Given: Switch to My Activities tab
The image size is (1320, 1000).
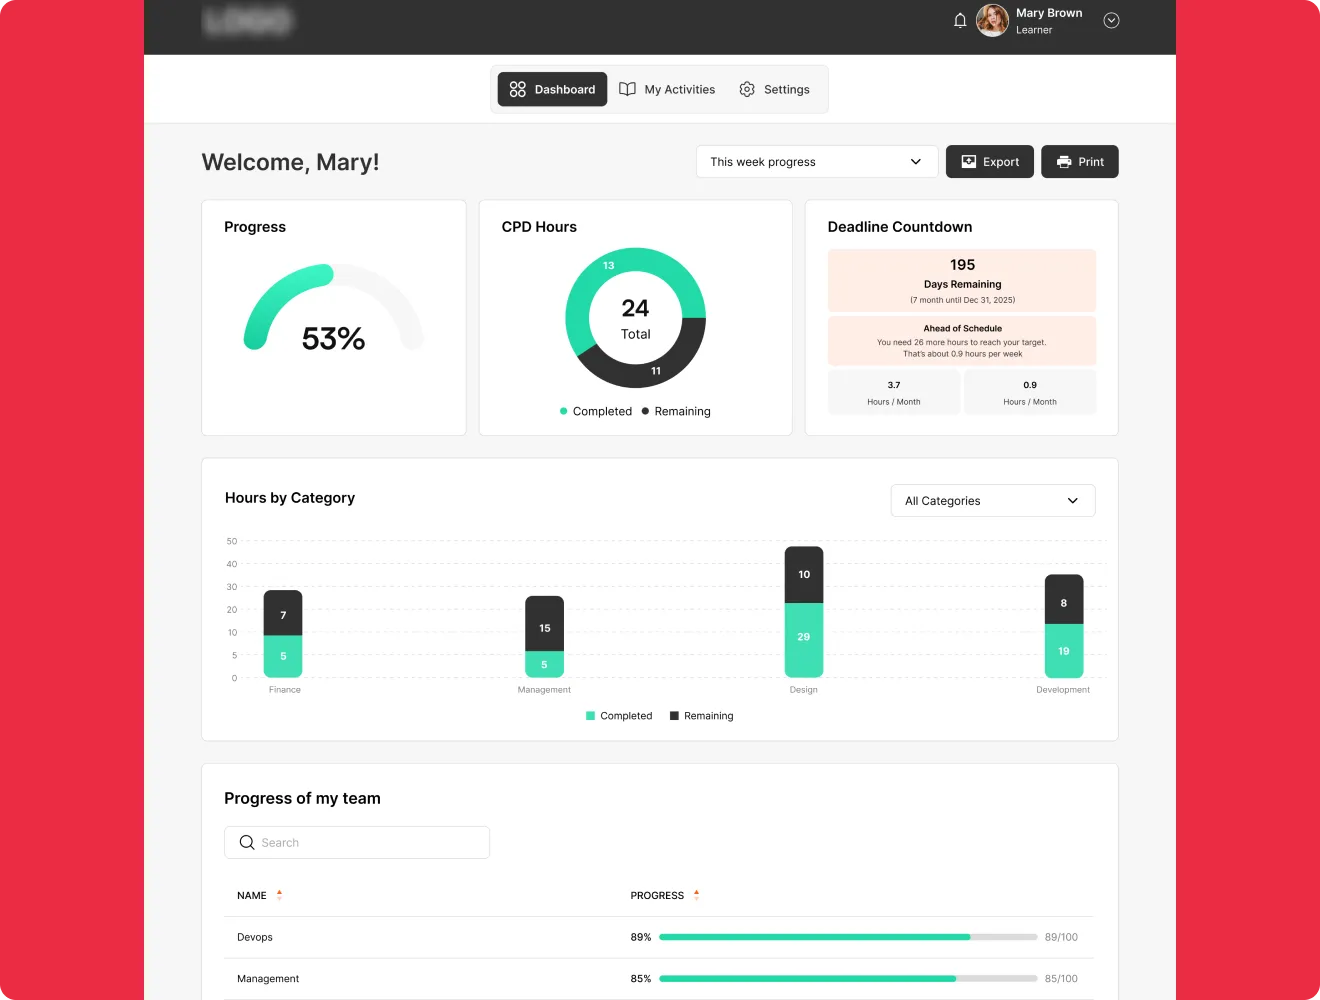Looking at the screenshot, I should [x=667, y=89].
